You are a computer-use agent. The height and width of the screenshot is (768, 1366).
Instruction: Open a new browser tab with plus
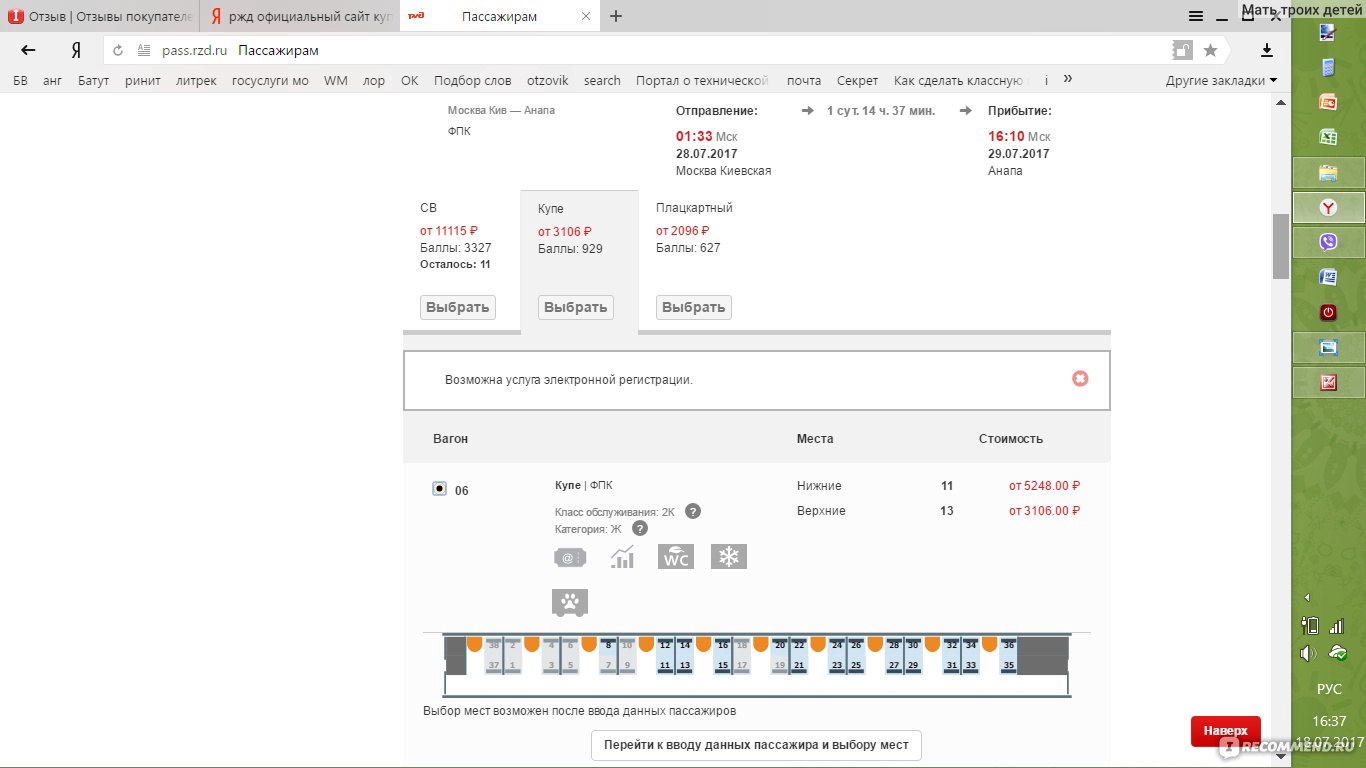616,16
